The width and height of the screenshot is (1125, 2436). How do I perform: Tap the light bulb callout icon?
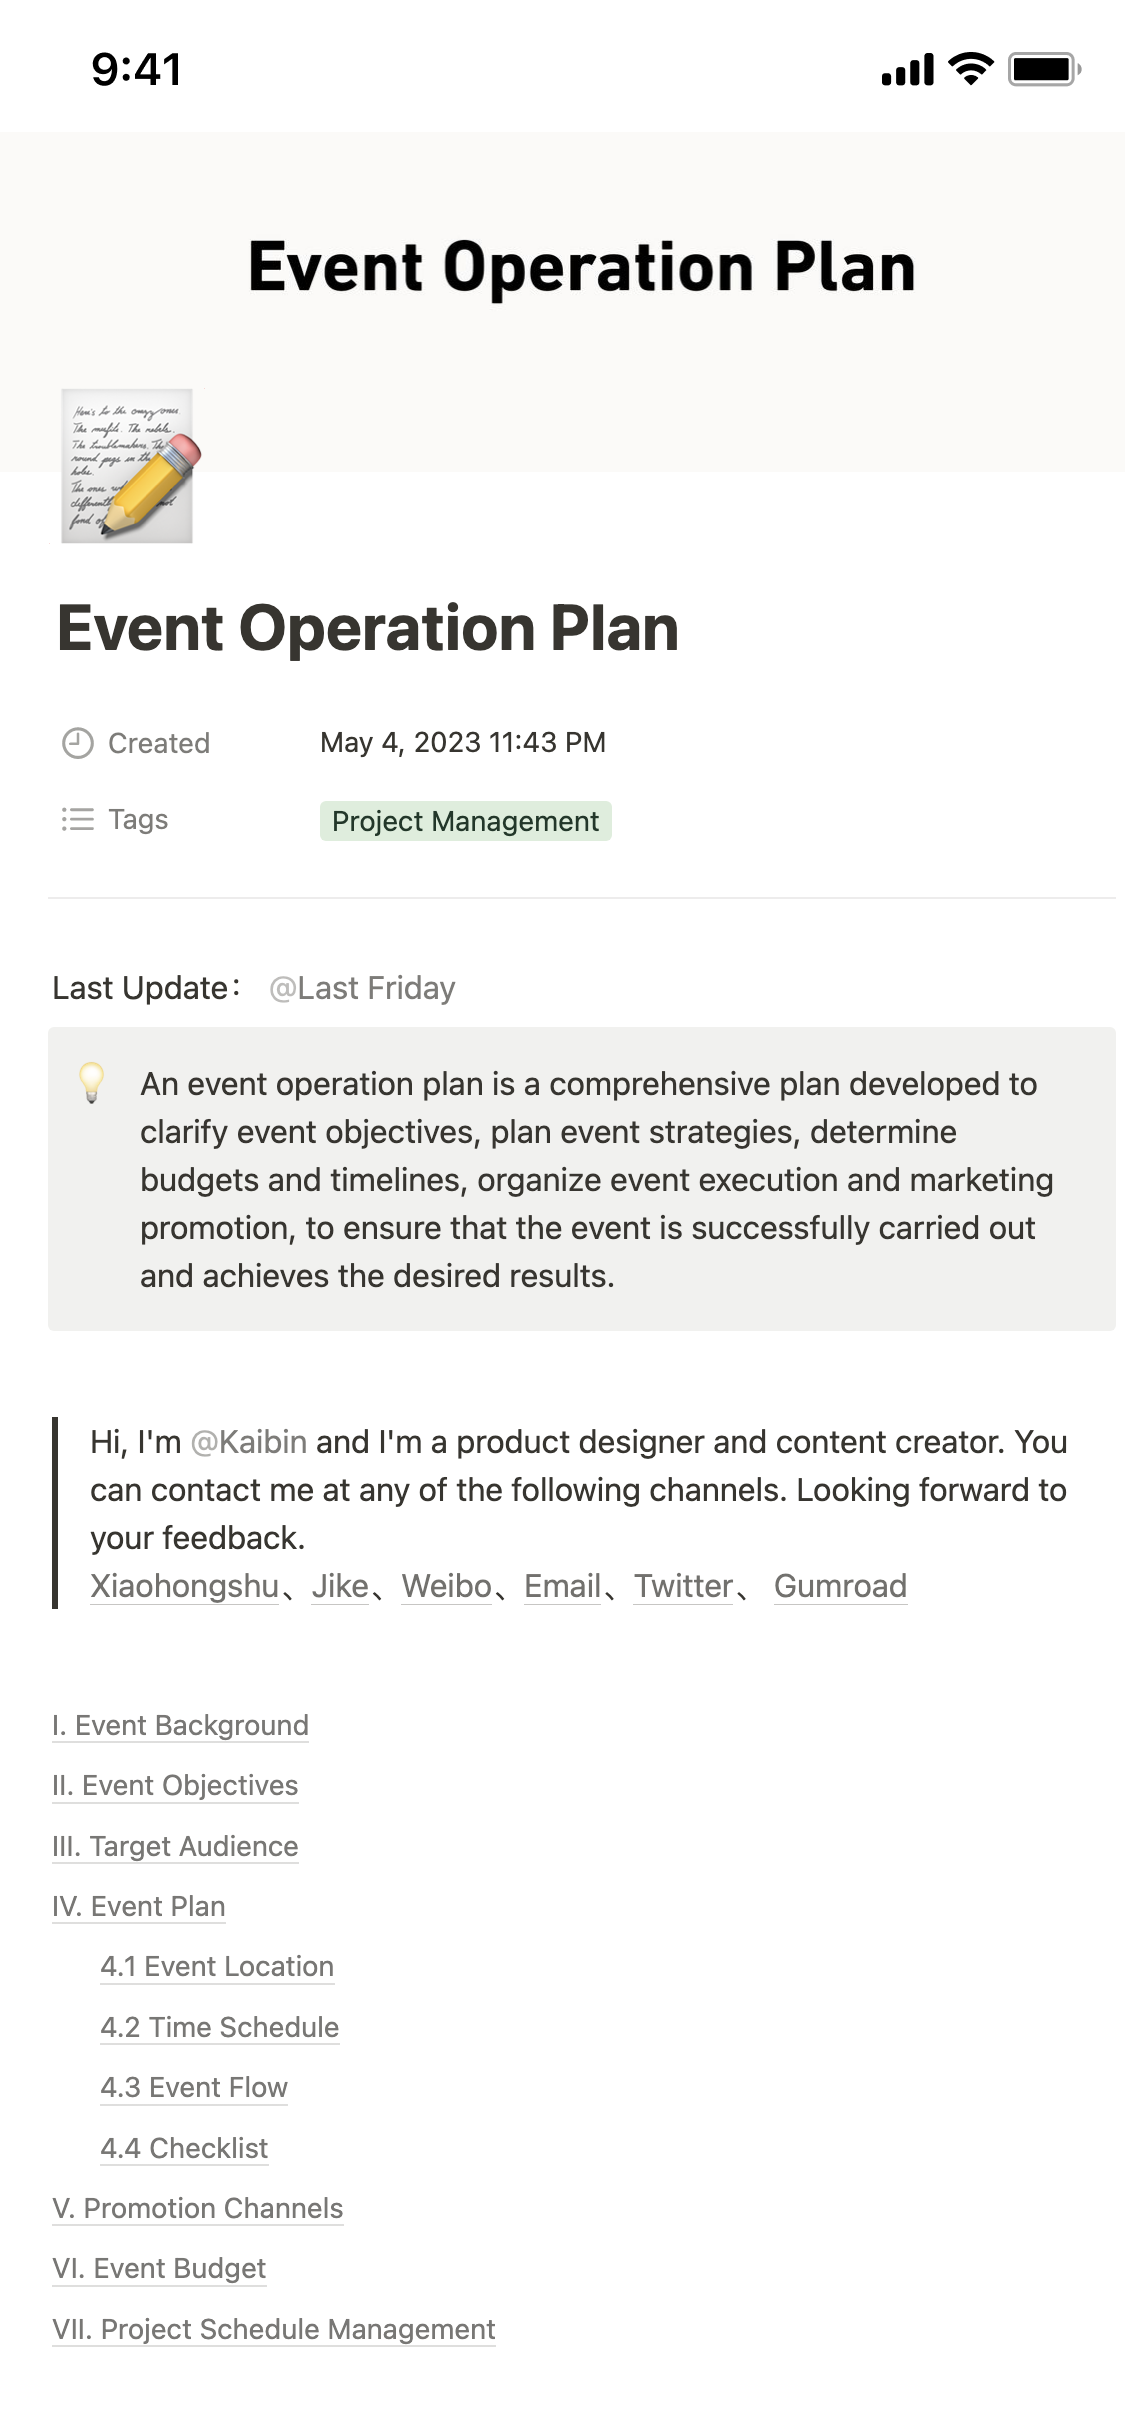tap(92, 1083)
